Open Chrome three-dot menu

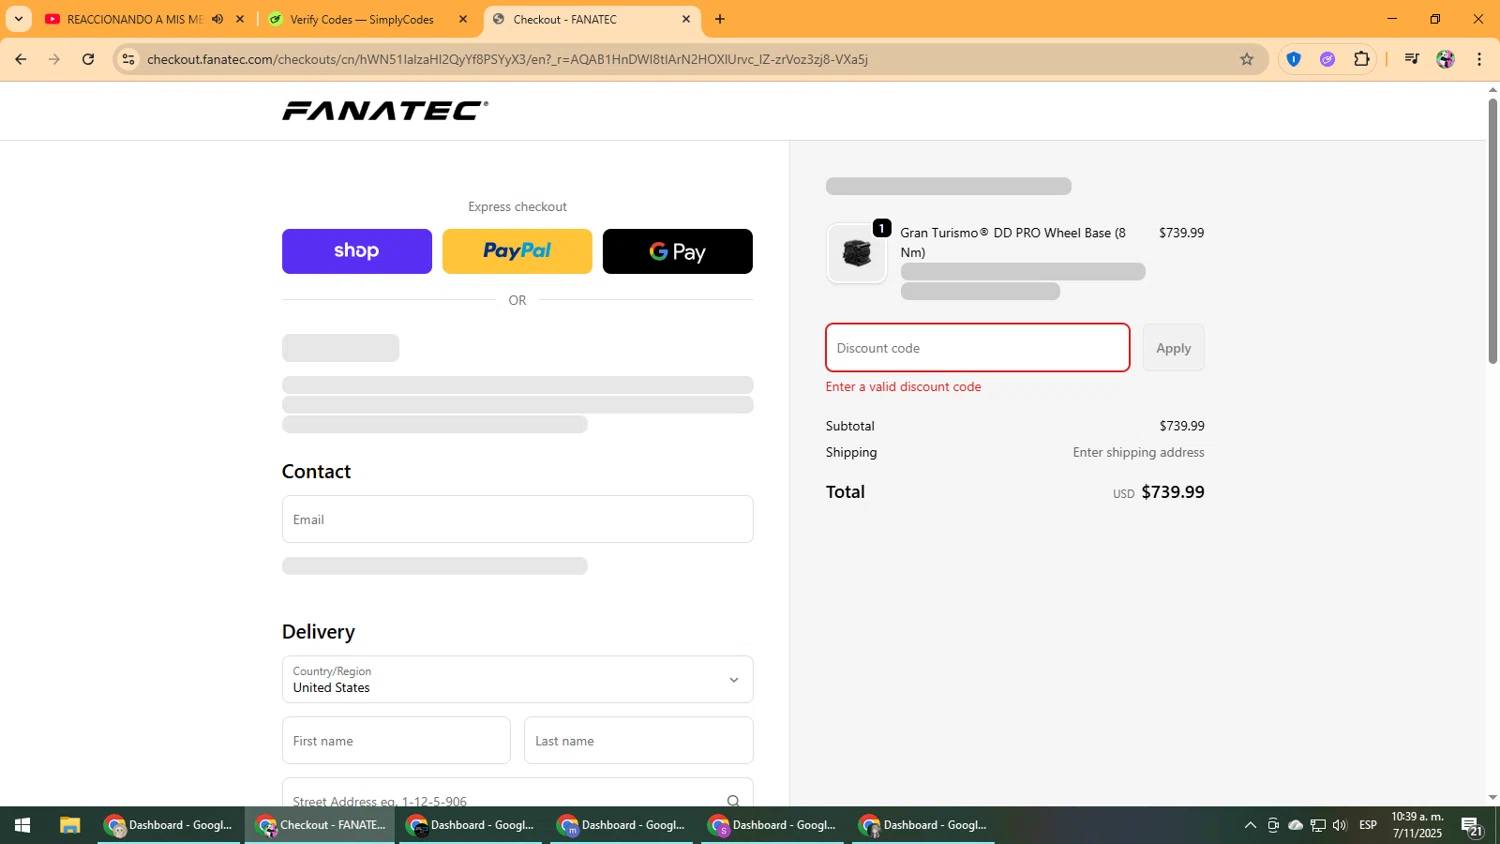point(1479,59)
